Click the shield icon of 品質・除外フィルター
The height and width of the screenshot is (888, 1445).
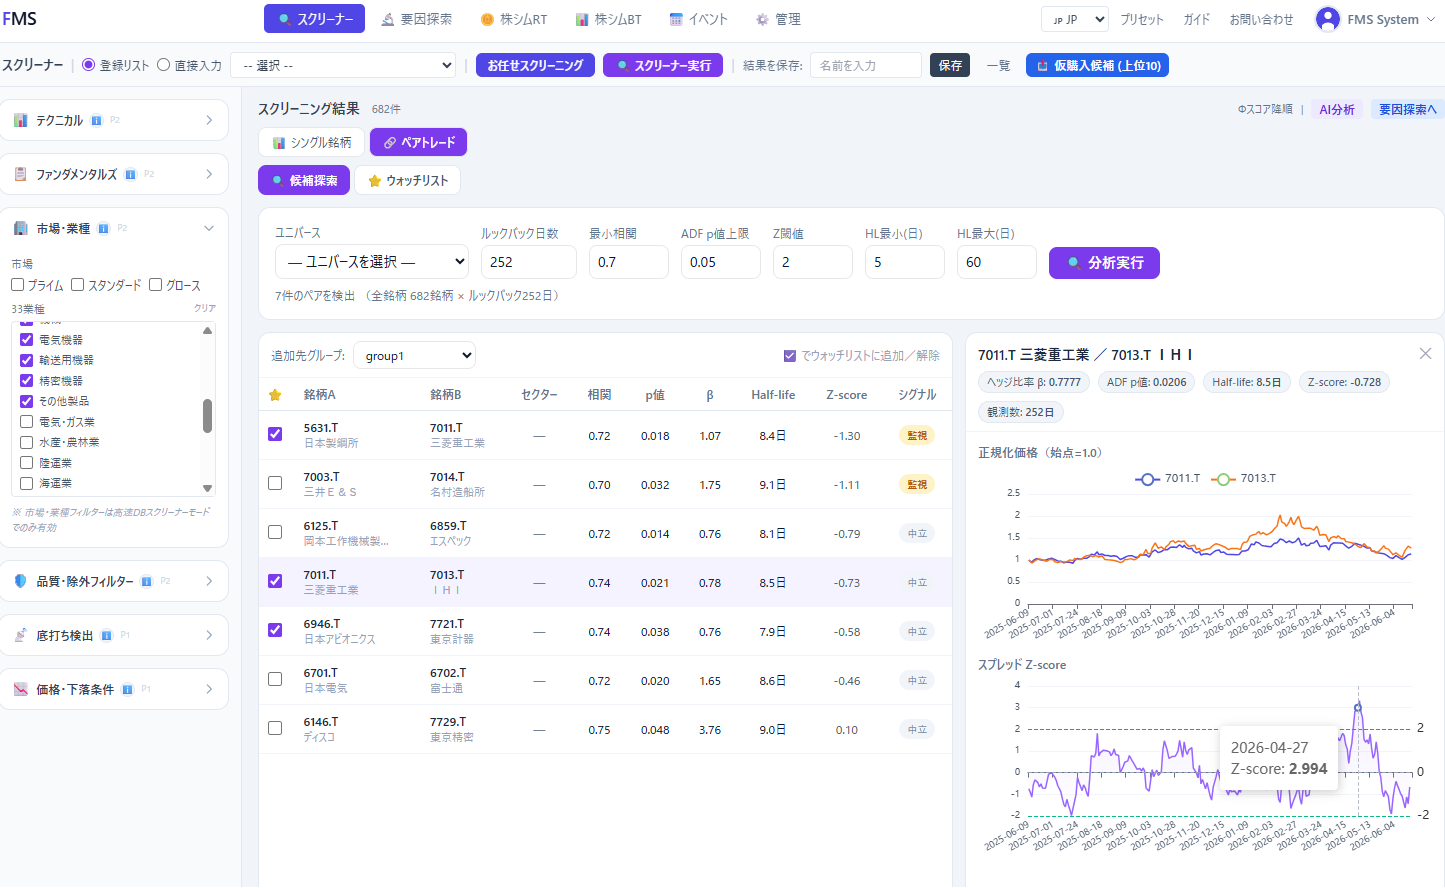20,581
